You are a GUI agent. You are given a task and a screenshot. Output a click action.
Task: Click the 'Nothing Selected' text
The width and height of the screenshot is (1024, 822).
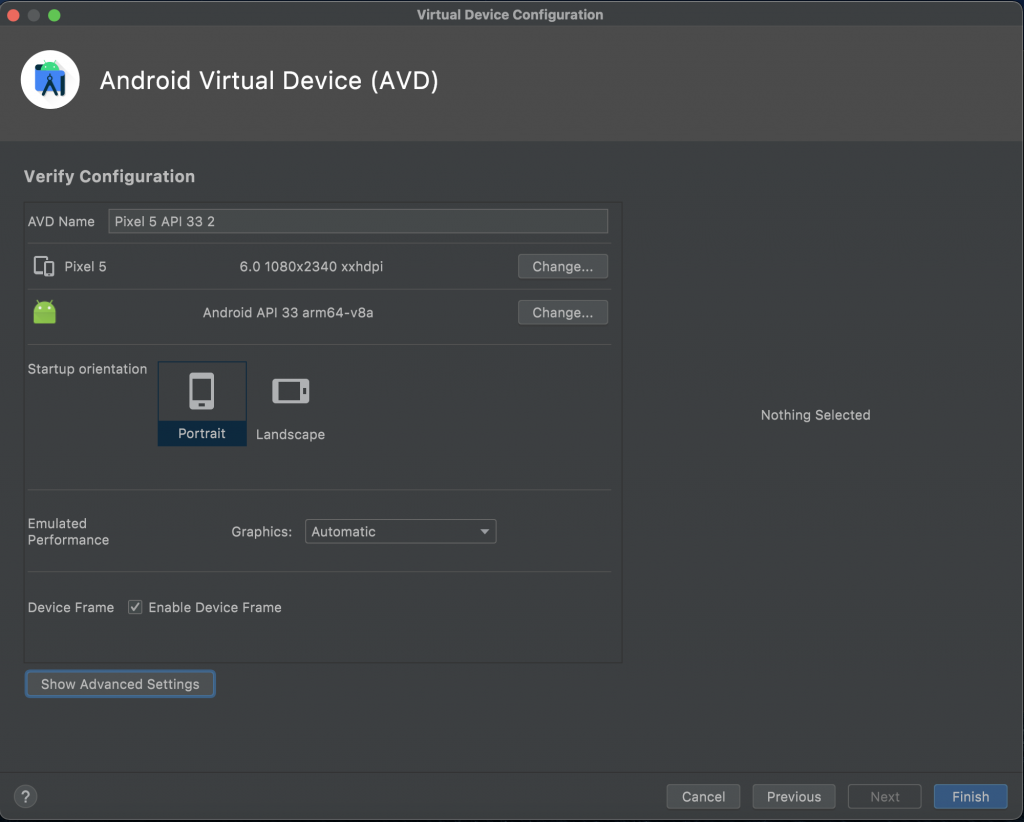(816, 415)
